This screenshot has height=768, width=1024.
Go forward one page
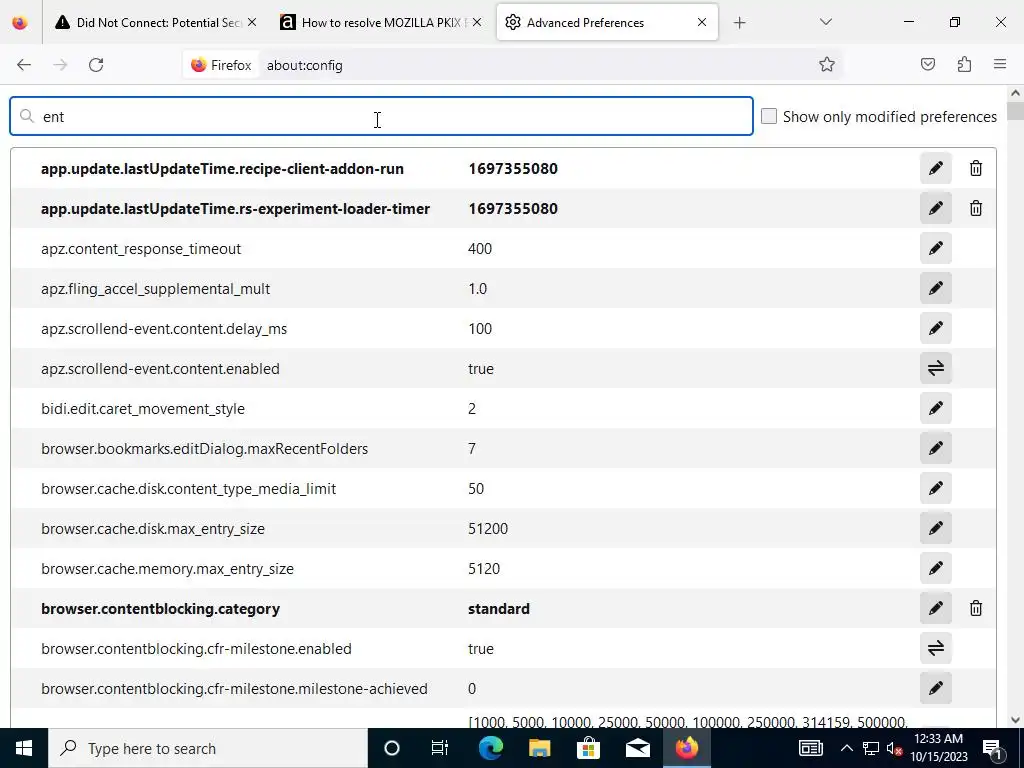(60, 65)
